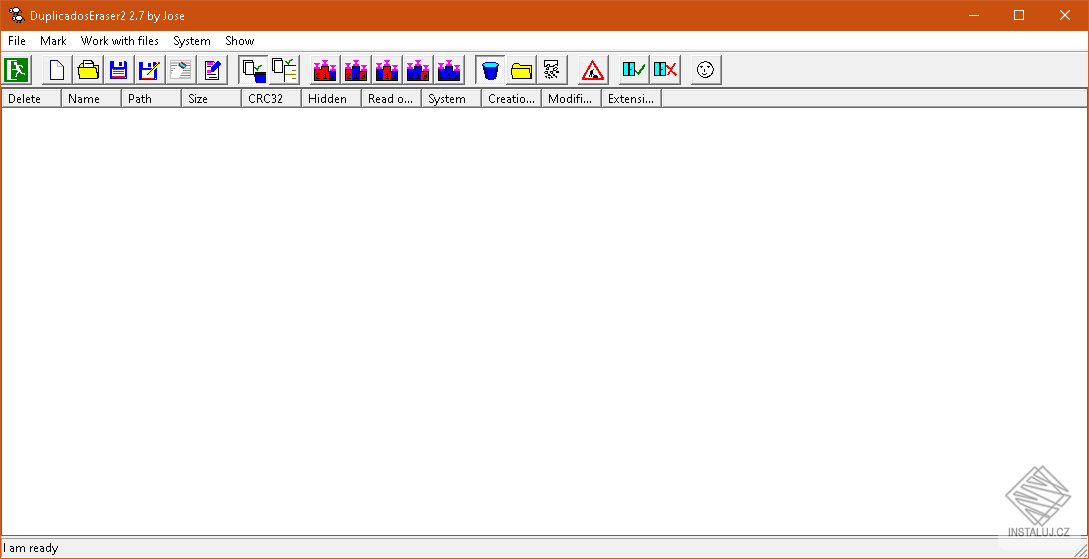
Task: Save list with floppy disk icon
Action: (119, 70)
